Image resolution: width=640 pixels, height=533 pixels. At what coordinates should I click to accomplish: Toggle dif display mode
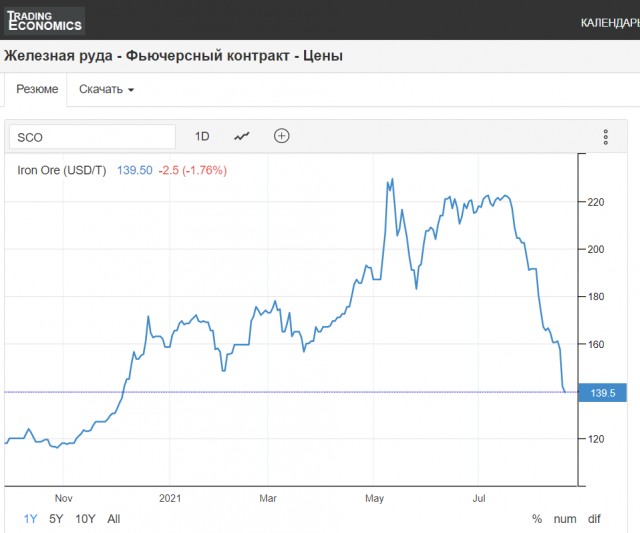point(594,519)
